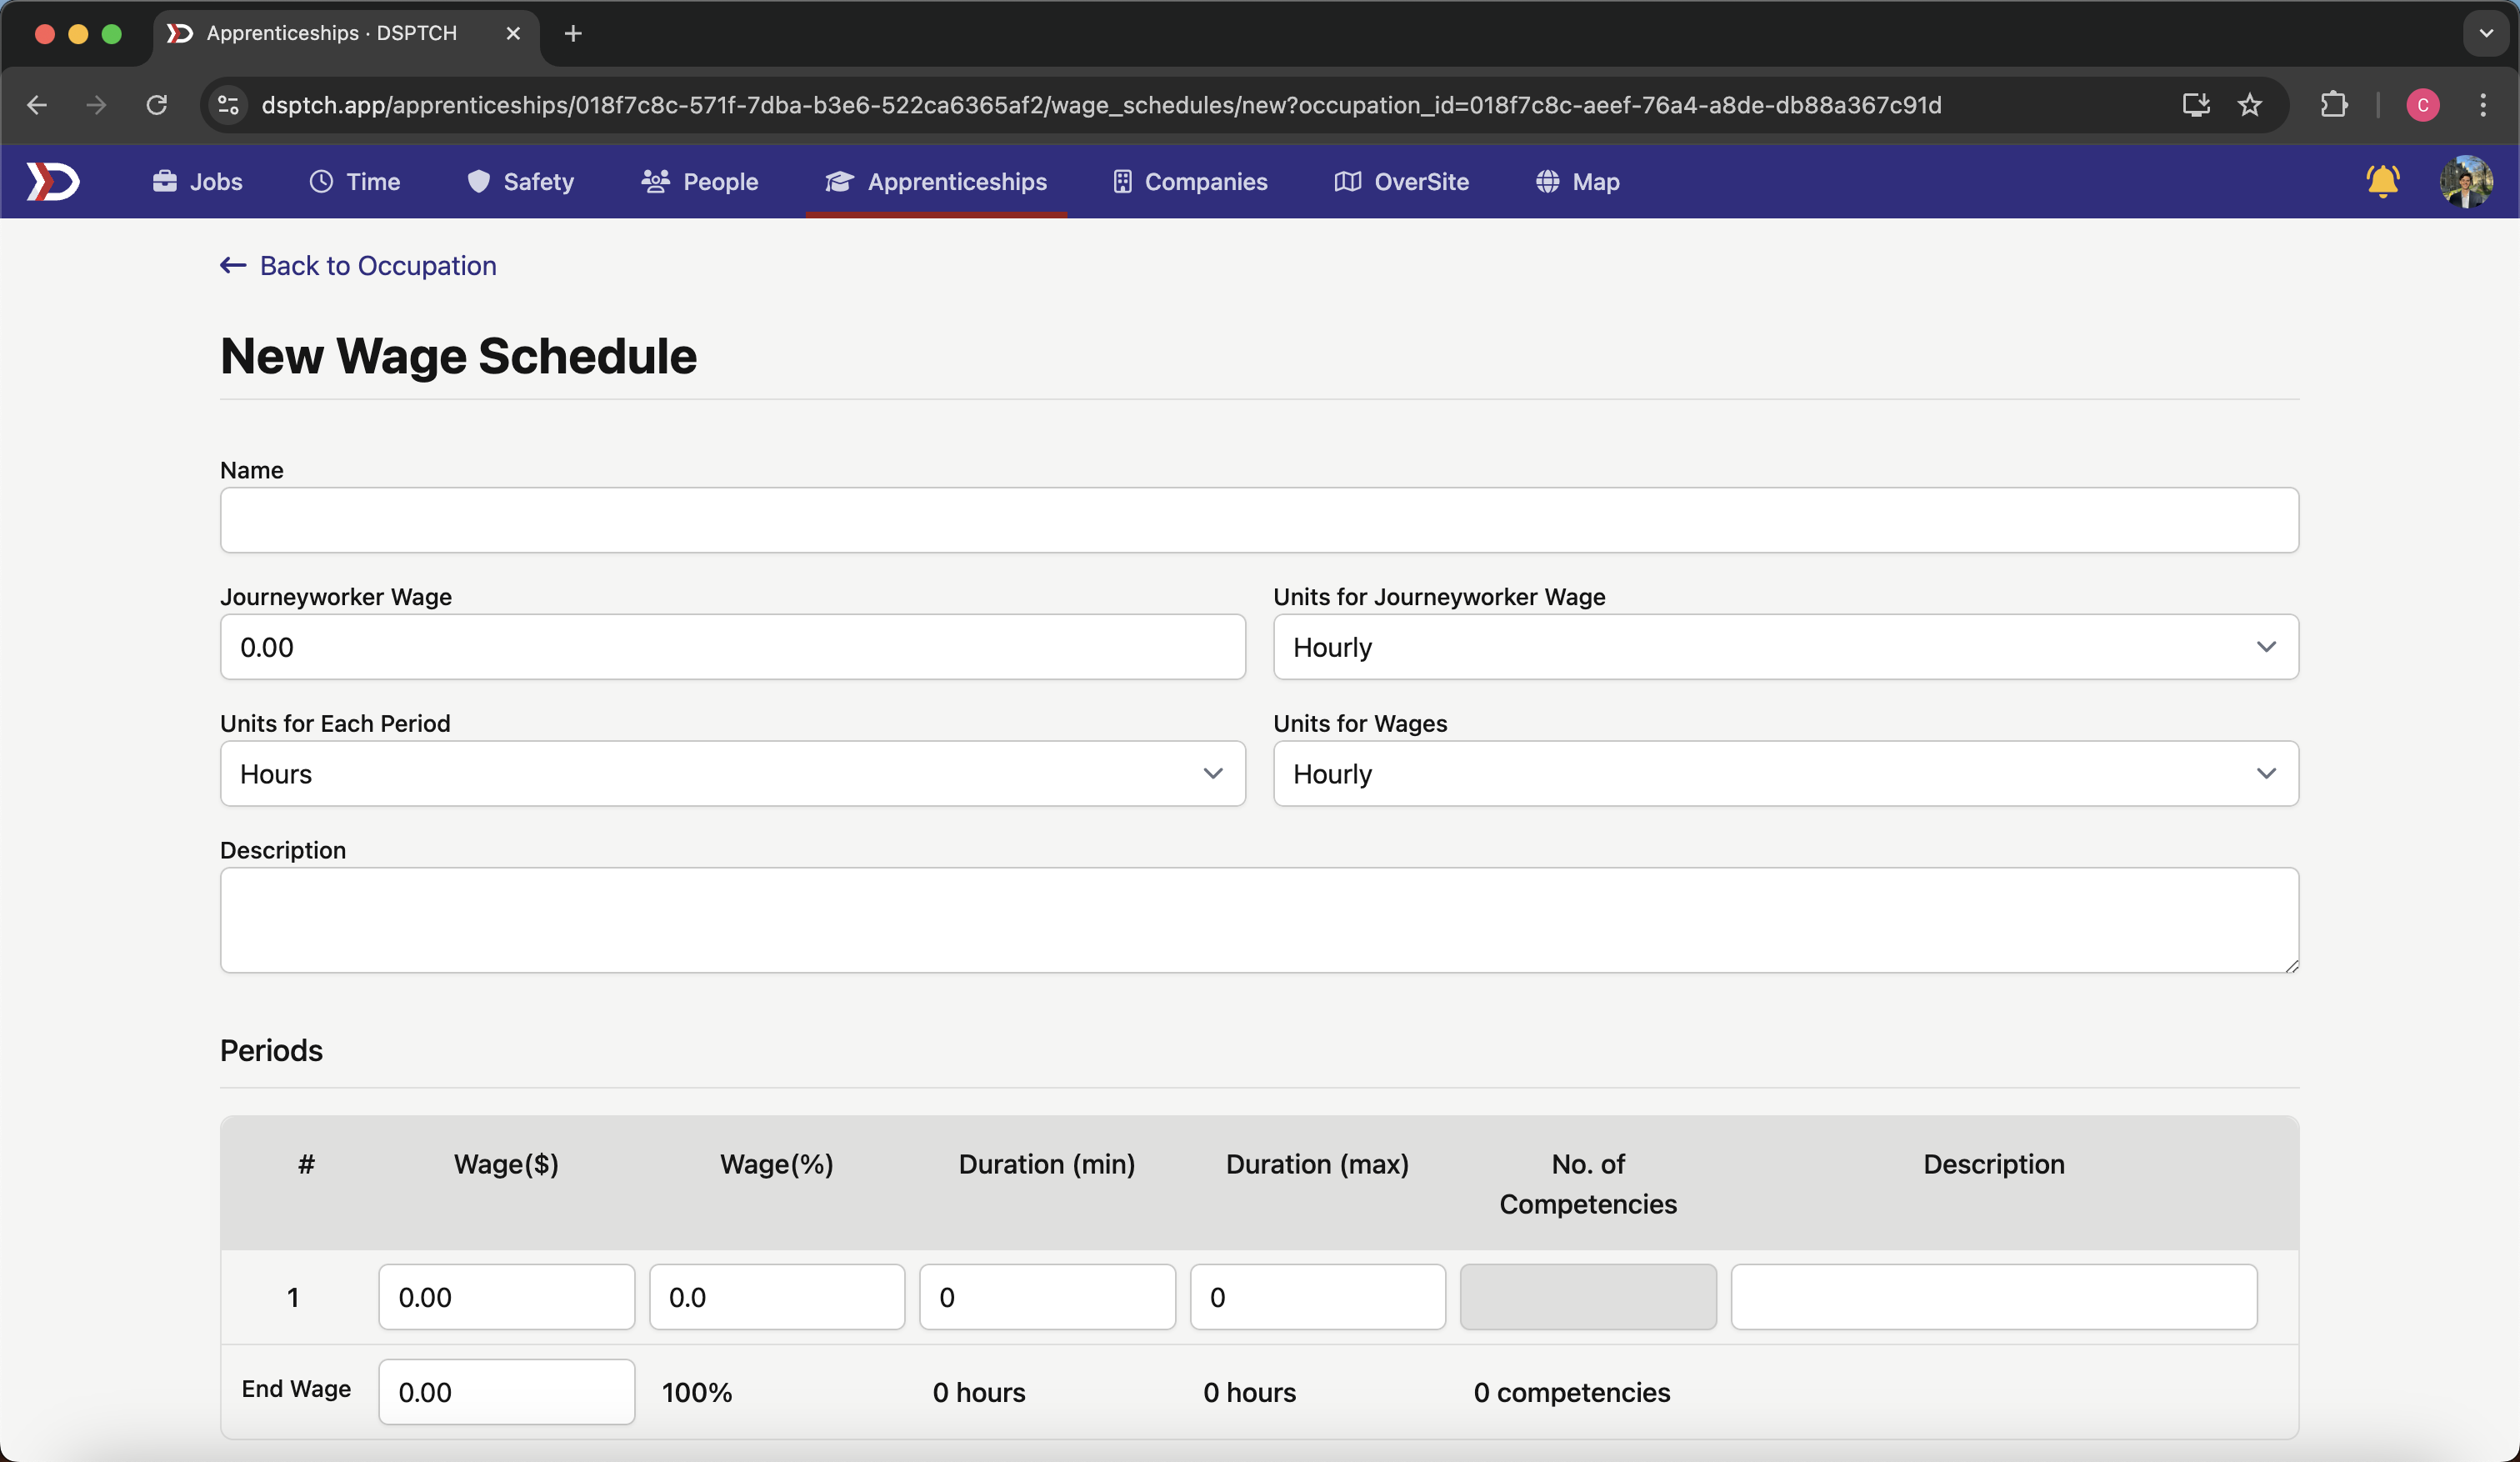Viewport: 2520px width, 1462px height.
Task: Open the People section
Action: [700, 182]
